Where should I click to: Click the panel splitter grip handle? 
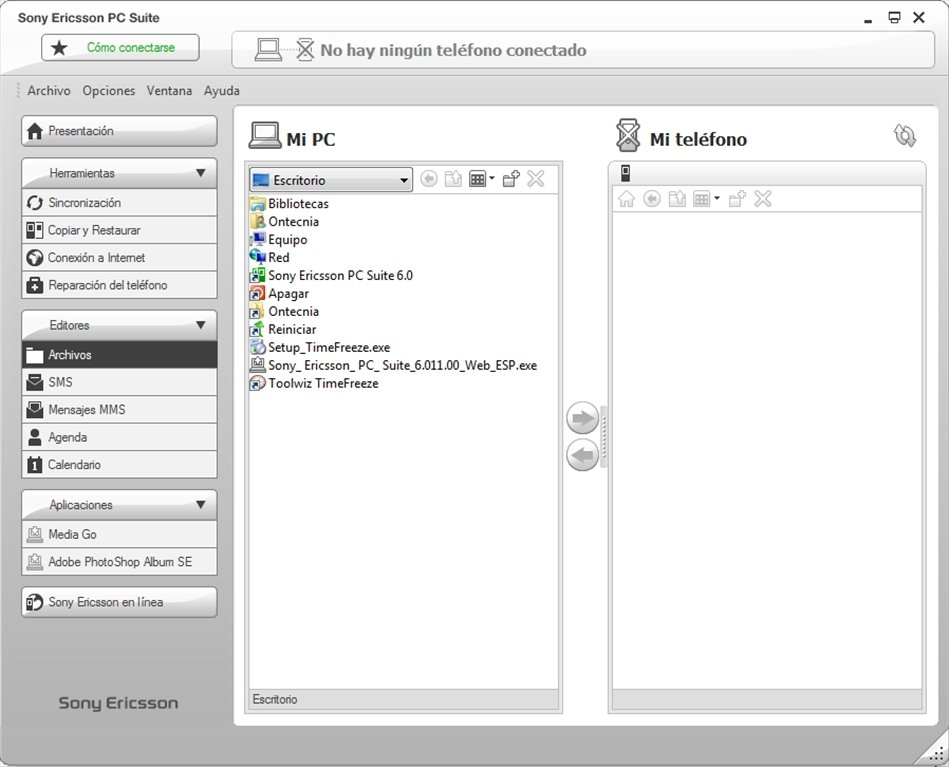pos(603,437)
